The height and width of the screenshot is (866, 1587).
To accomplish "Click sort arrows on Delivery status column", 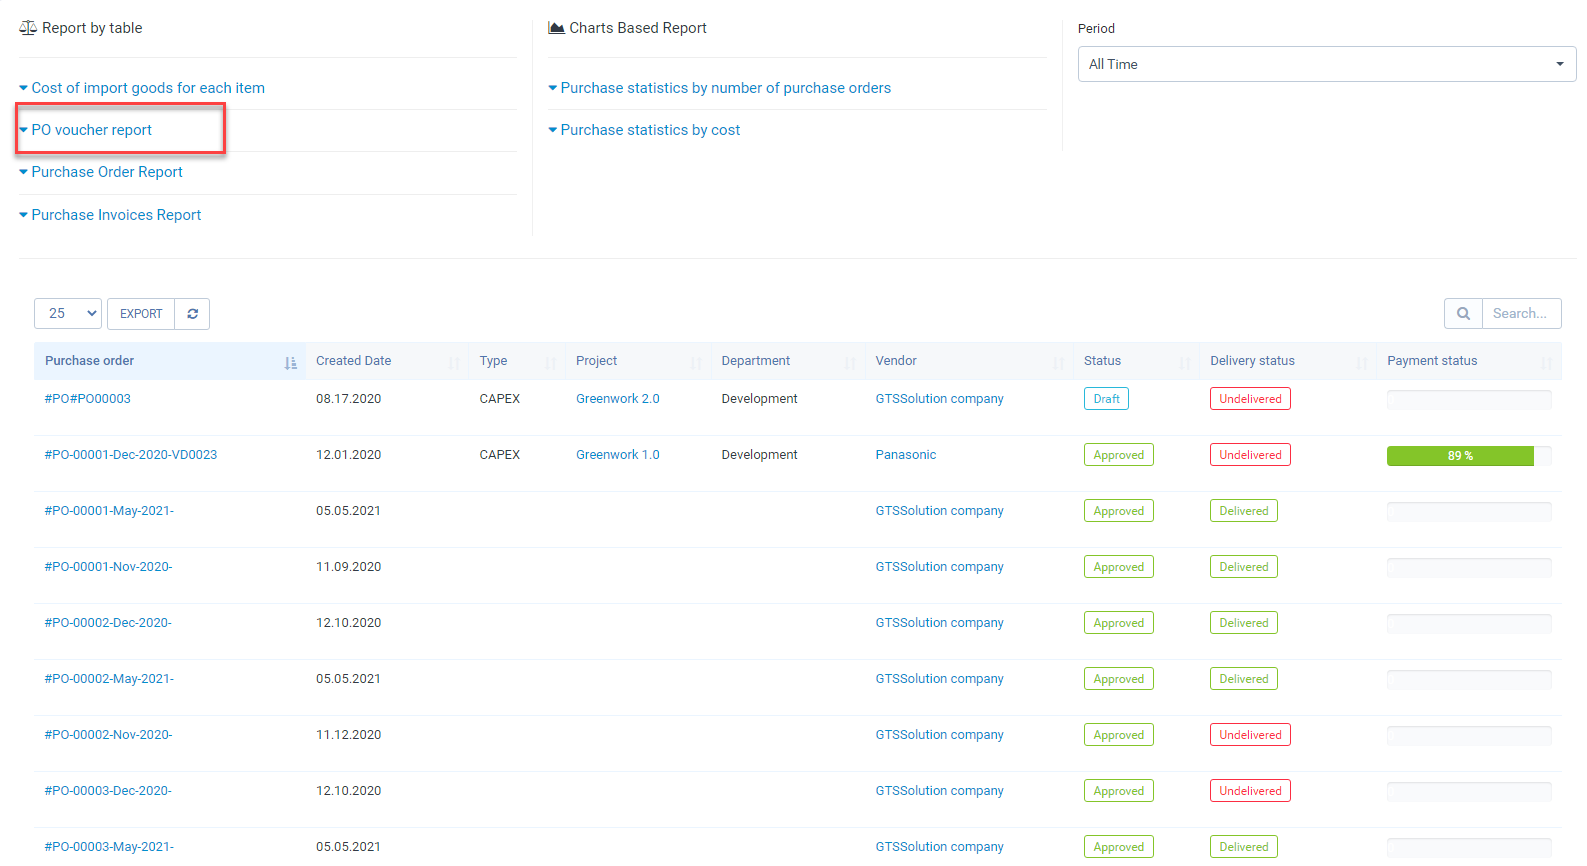I will tap(1361, 362).
